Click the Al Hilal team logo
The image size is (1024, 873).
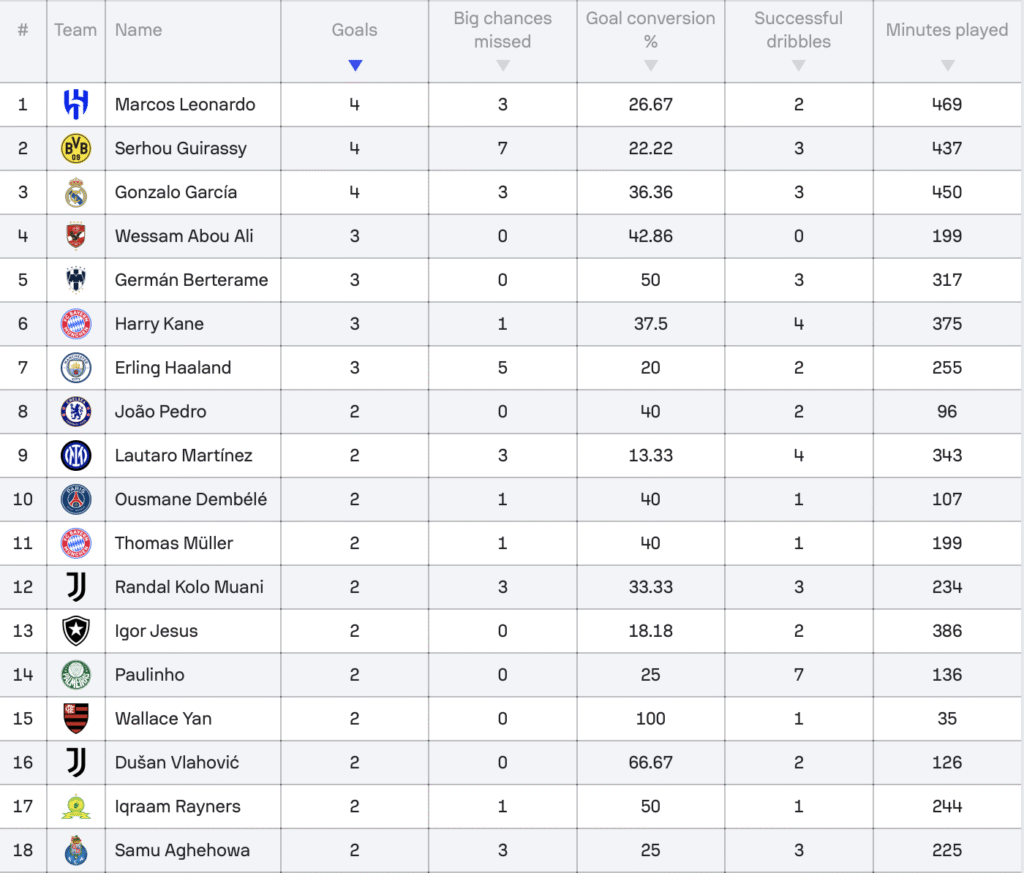pyautogui.click(x=76, y=104)
